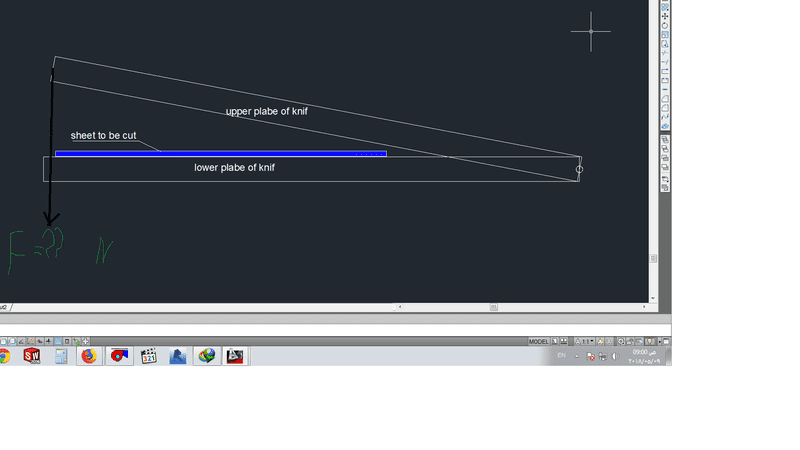Toggle Transparency display
Image resolution: width=800 pixels, height=450 pixels.
point(58,341)
